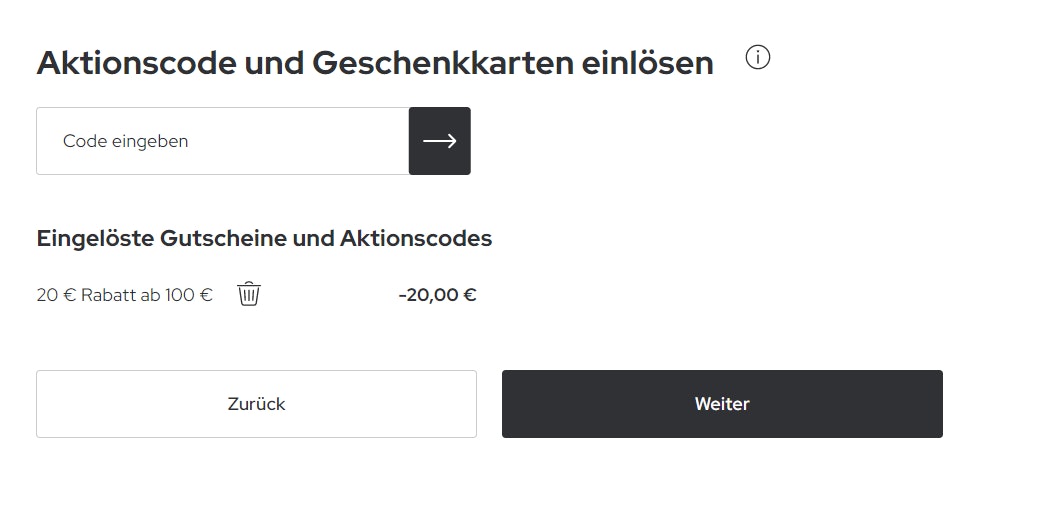Submit the code with the arrow button

coord(440,141)
